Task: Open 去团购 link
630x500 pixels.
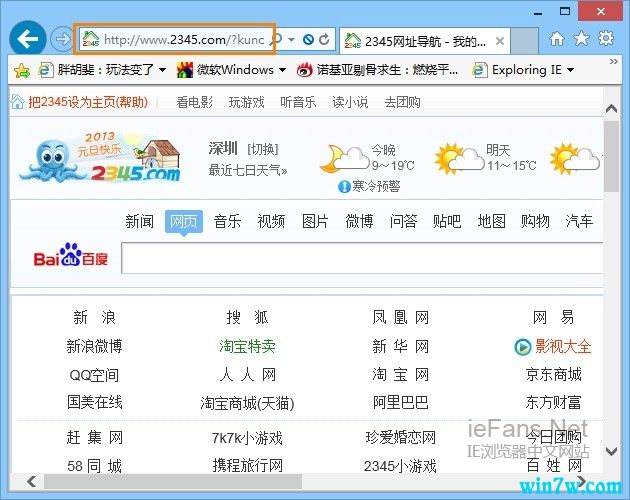Action: (403, 102)
